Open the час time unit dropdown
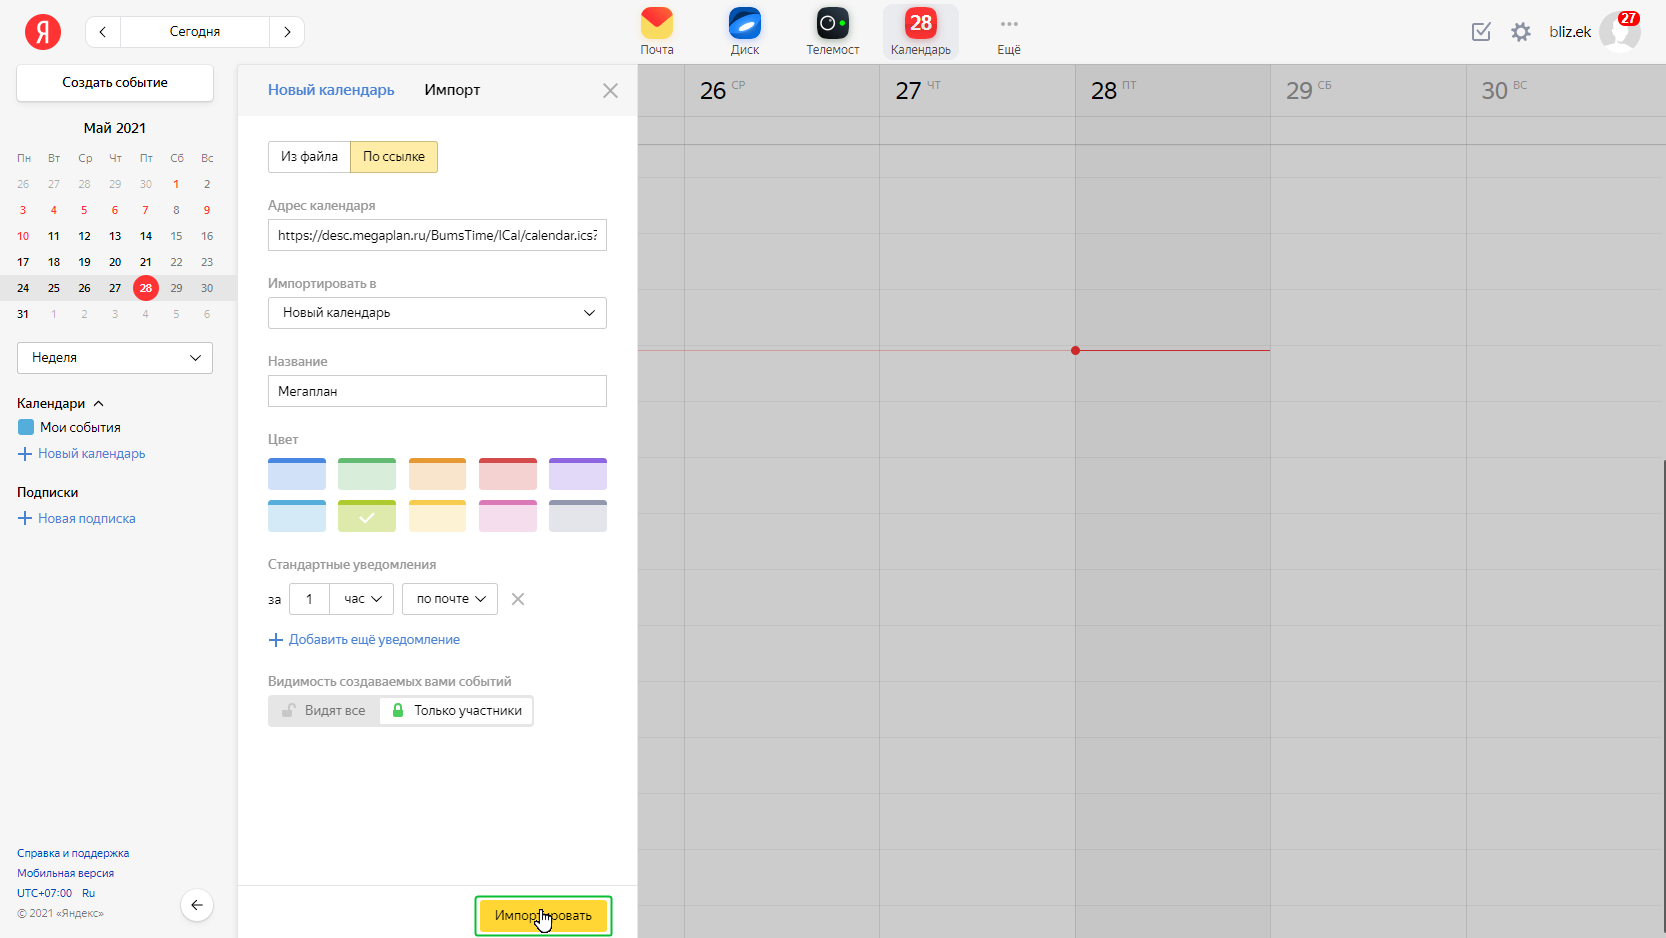1666x938 pixels. (x=362, y=599)
